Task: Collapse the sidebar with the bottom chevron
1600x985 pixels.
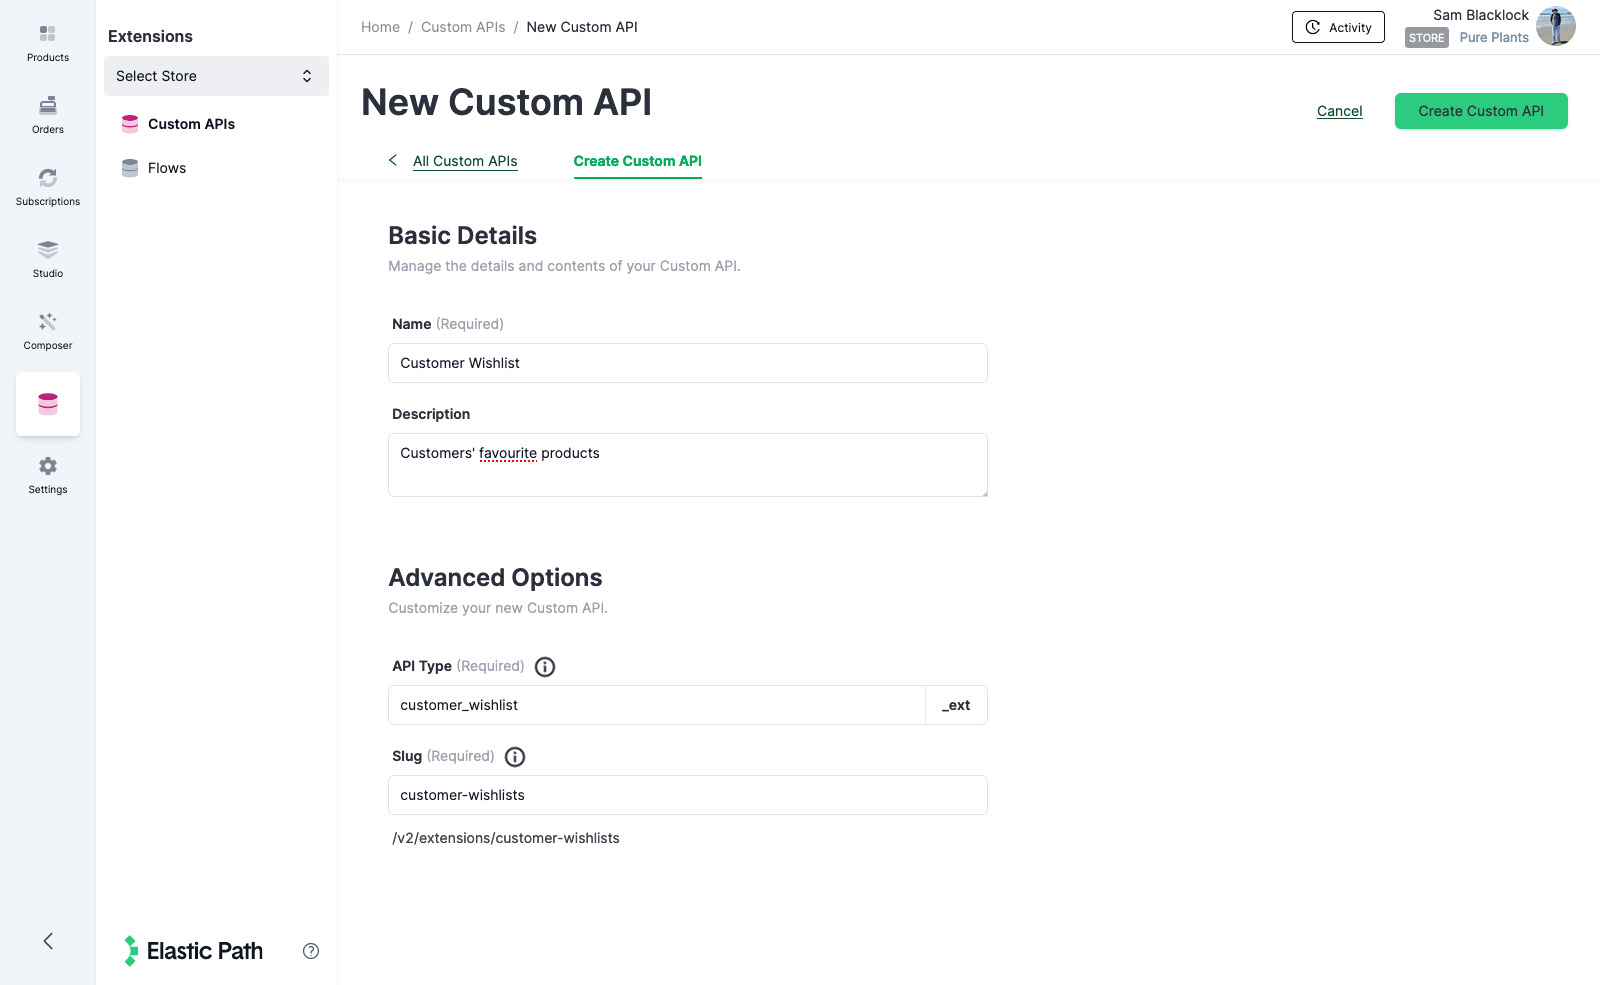Action: 48,941
